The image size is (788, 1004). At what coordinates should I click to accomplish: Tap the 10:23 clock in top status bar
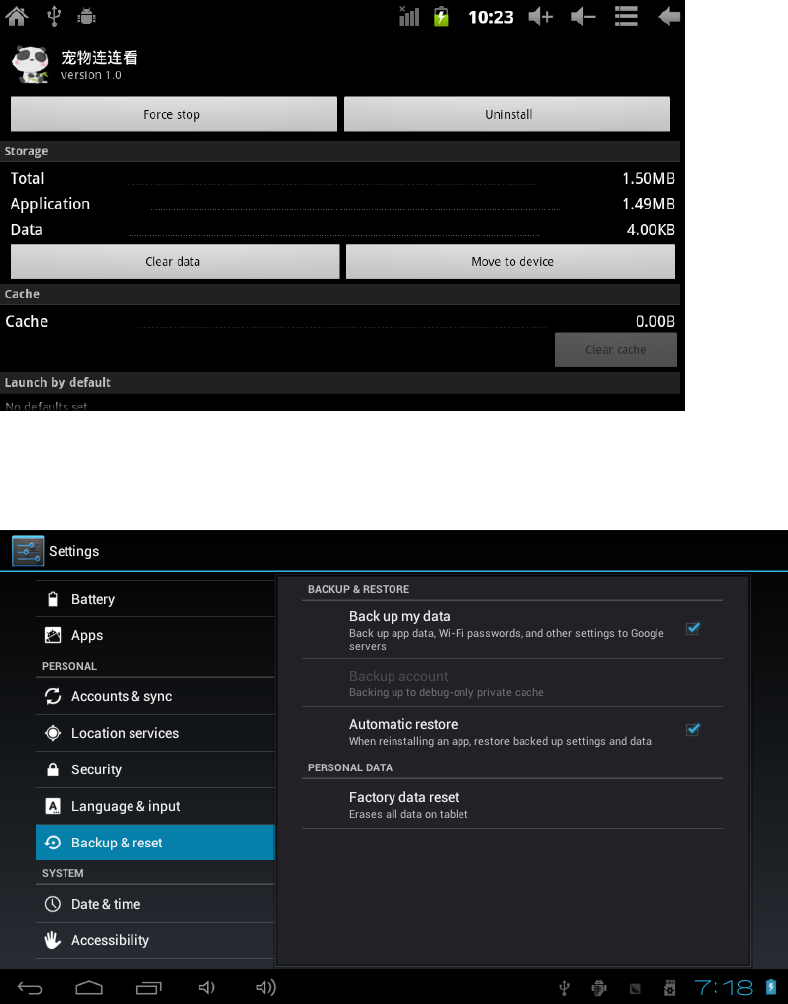click(x=491, y=17)
